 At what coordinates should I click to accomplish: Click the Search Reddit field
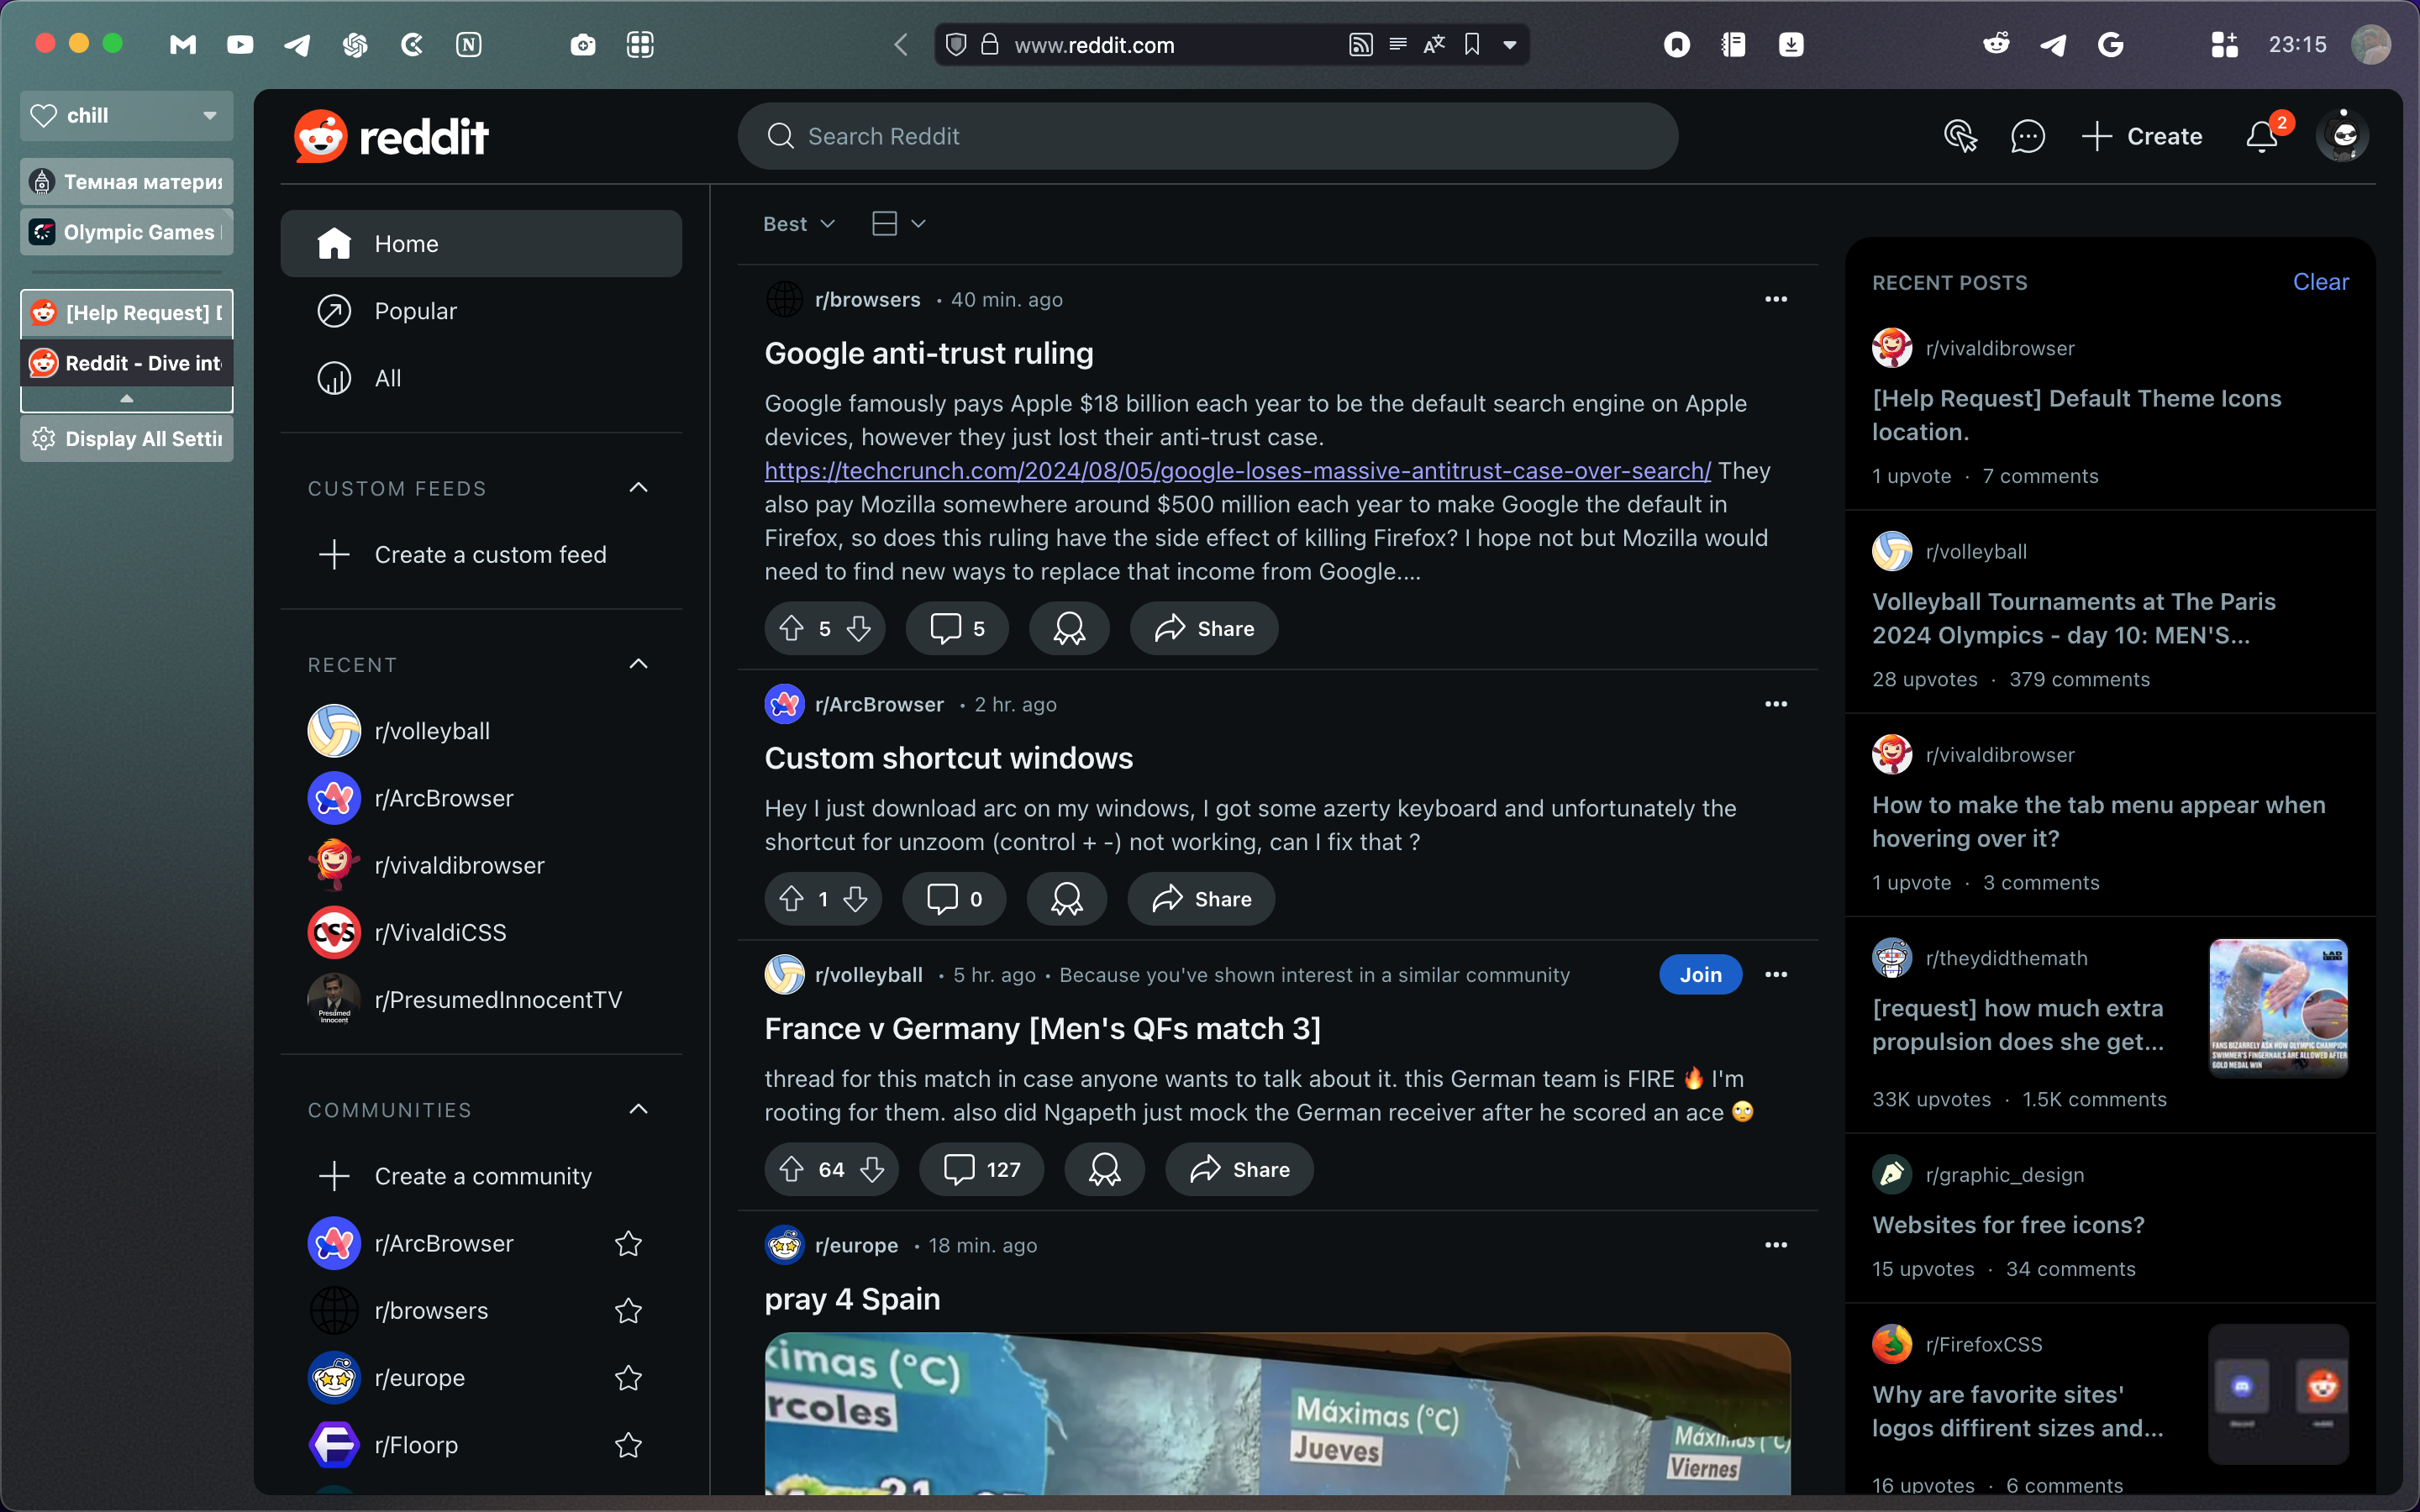1207,136
